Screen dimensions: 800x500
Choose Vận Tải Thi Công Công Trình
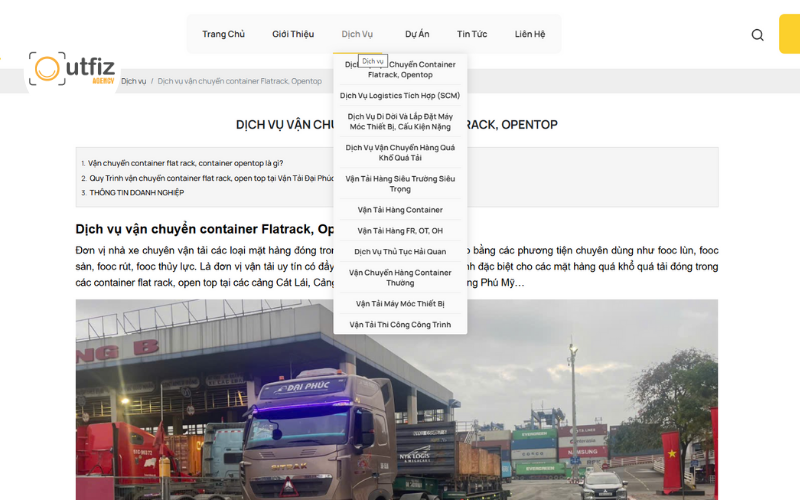click(400, 324)
